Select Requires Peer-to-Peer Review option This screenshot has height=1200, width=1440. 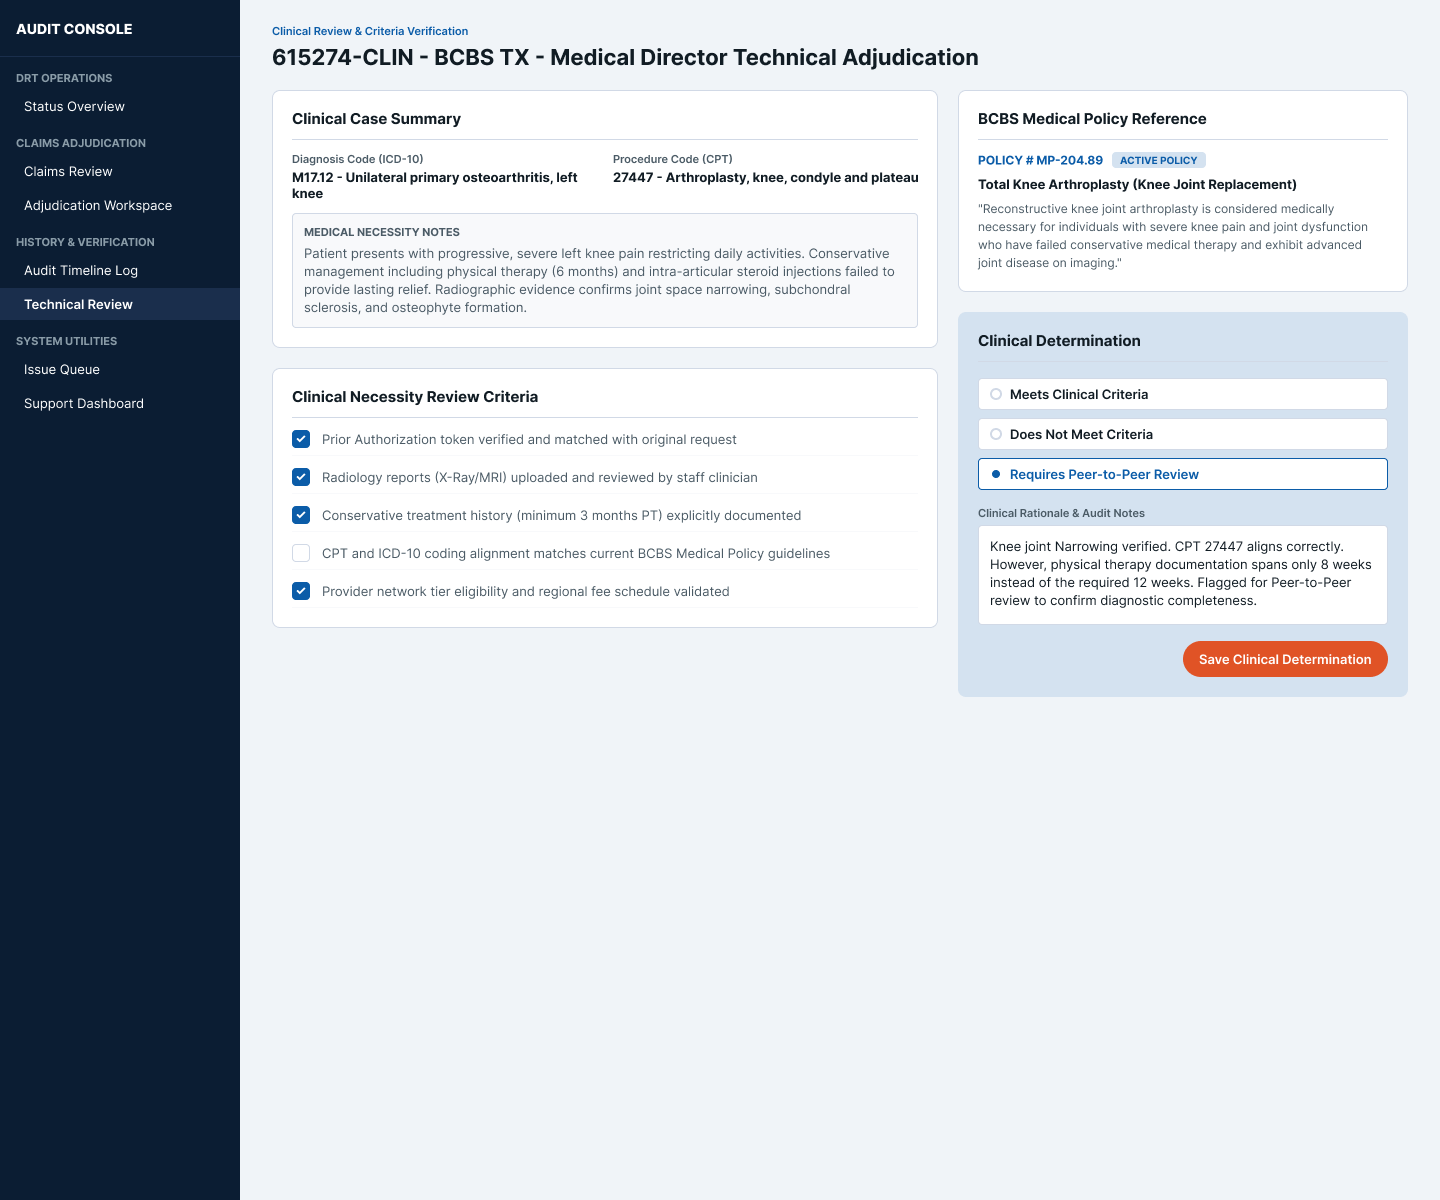point(1183,474)
